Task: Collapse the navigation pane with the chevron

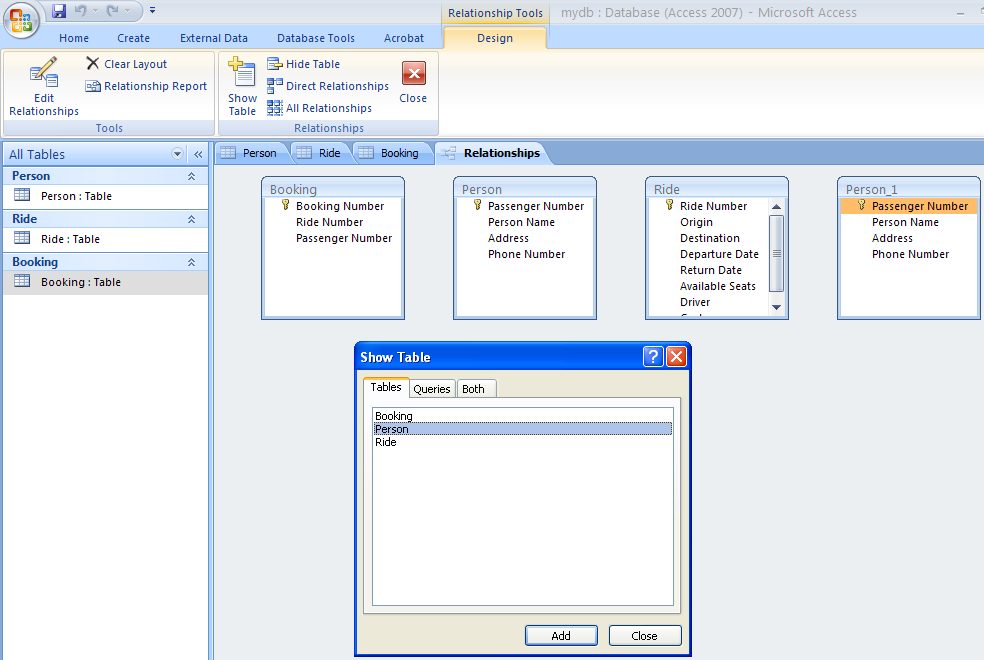Action: [x=198, y=154]
